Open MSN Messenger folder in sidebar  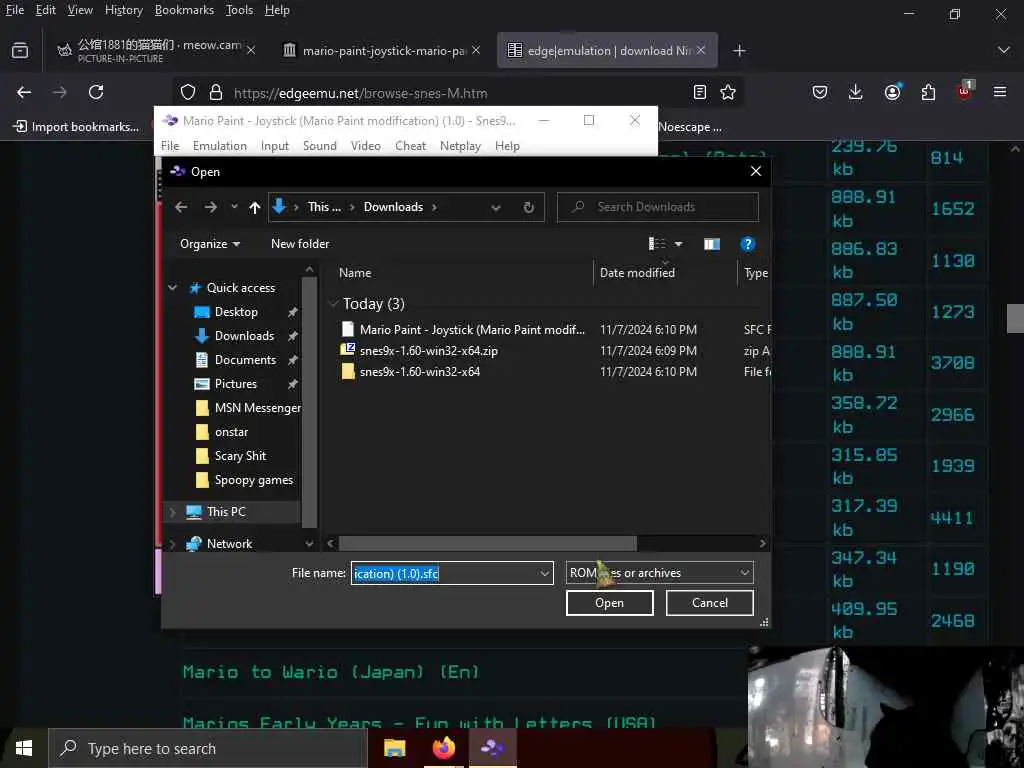(x=257, y=408)
